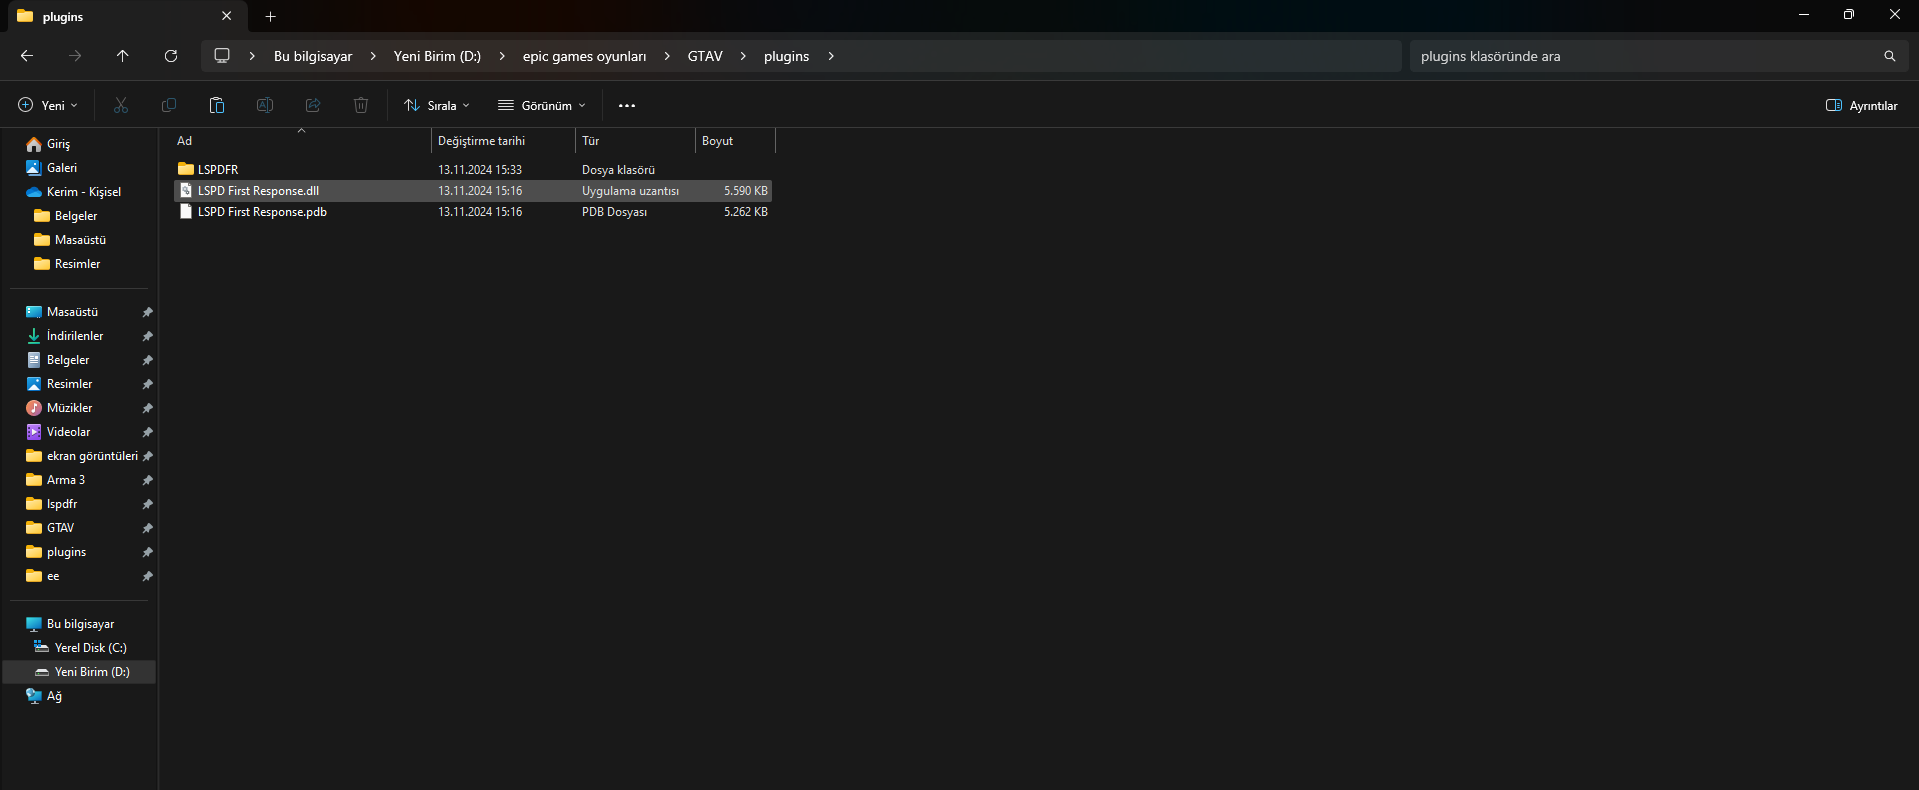Click the computer icon in address bar

click(x=222, y=56)
